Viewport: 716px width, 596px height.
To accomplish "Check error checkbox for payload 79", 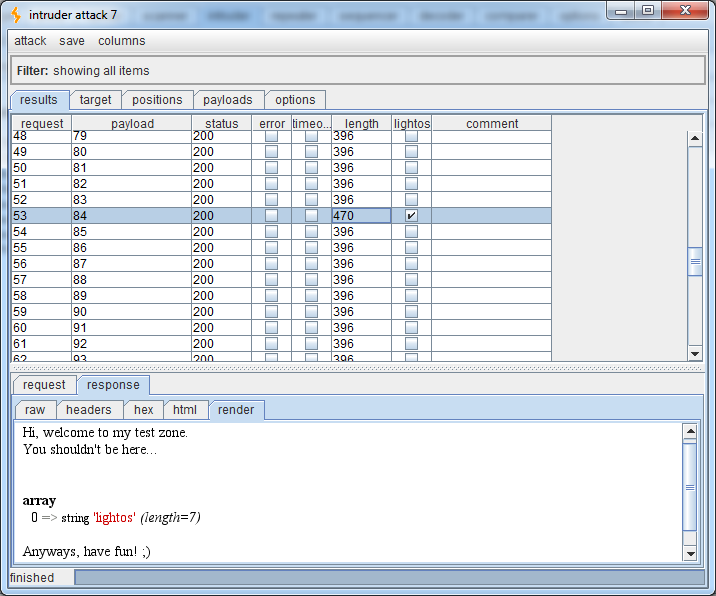I will 271,136.
